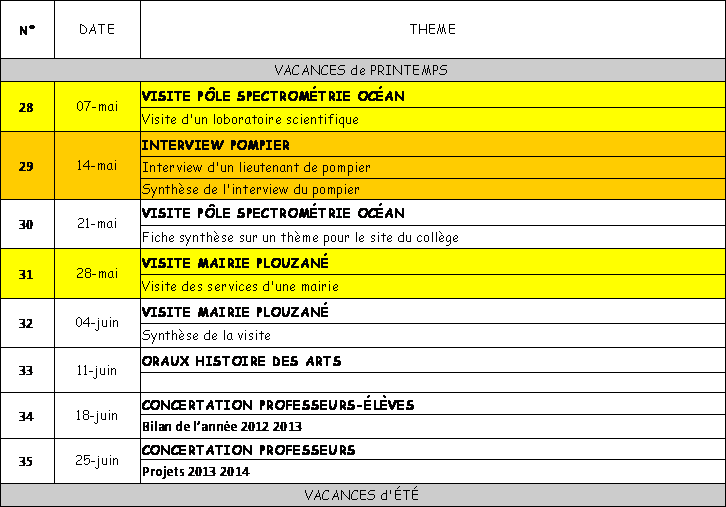The width and height of the screenshot is (726, 507).
Task: Click 'Synthèse de l'interview du pompier' line
Action: click(251, 189)
